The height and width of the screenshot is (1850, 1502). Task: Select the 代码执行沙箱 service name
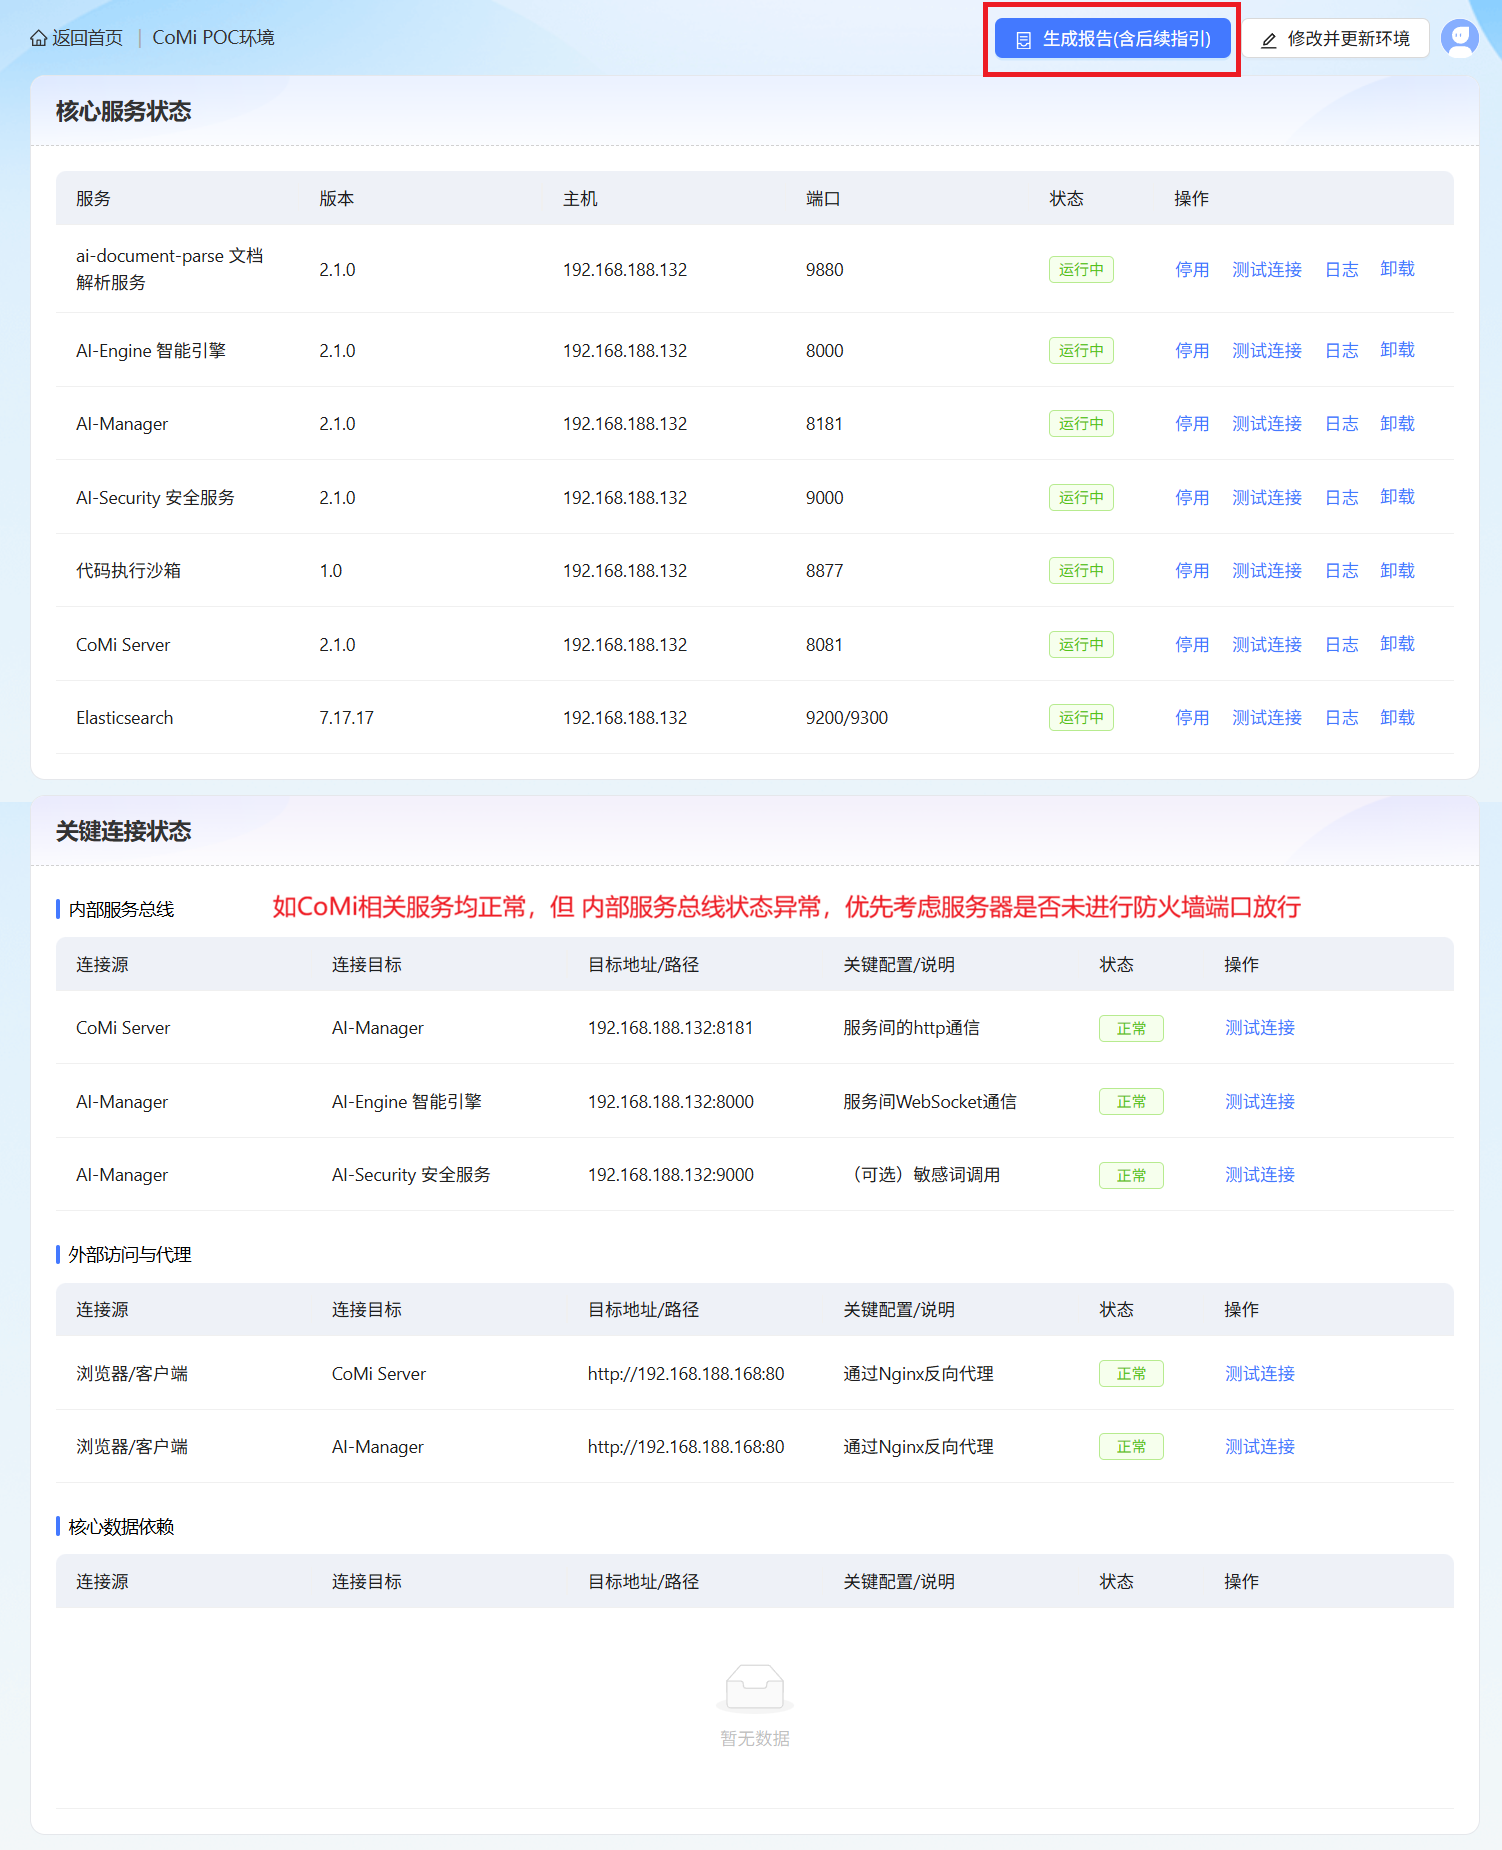(x=129, y=571)
